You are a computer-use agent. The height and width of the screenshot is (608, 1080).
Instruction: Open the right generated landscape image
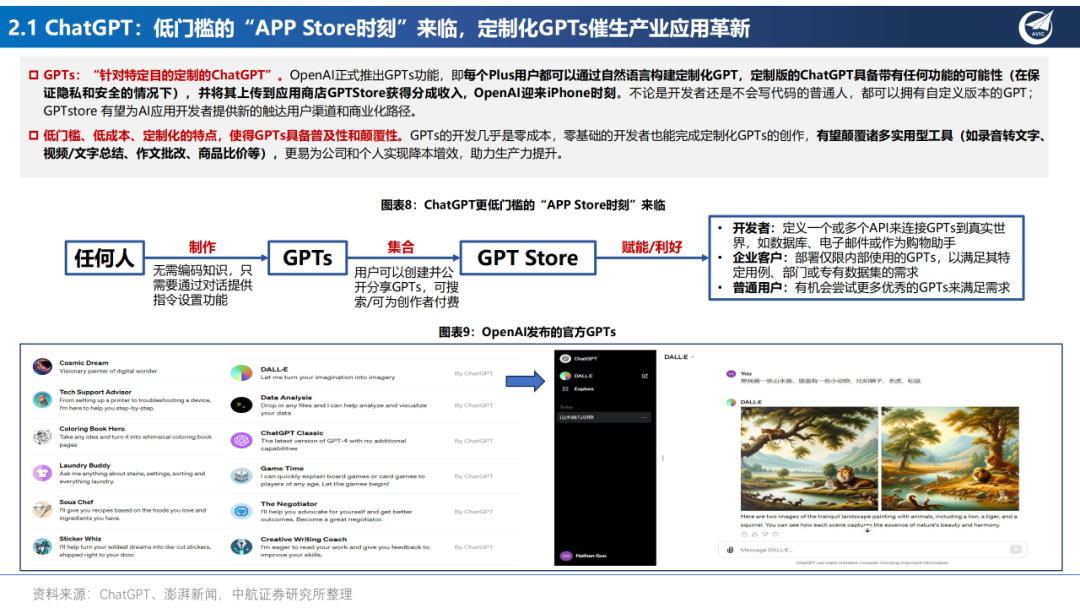[950, 459]
